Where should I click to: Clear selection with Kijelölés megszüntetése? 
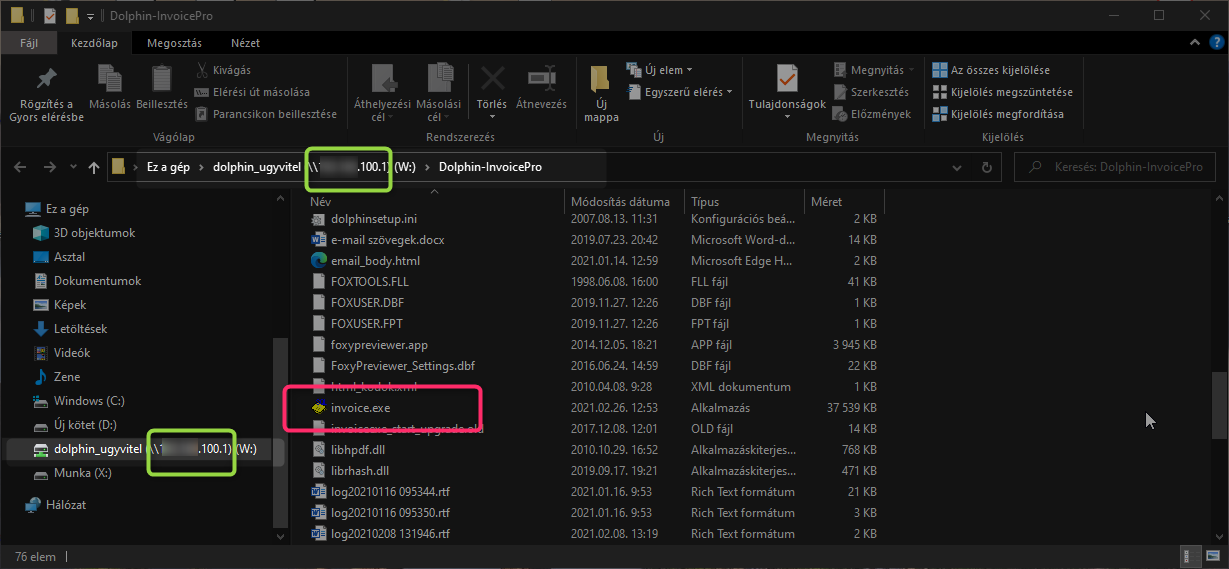click(x=1002, y=92)
